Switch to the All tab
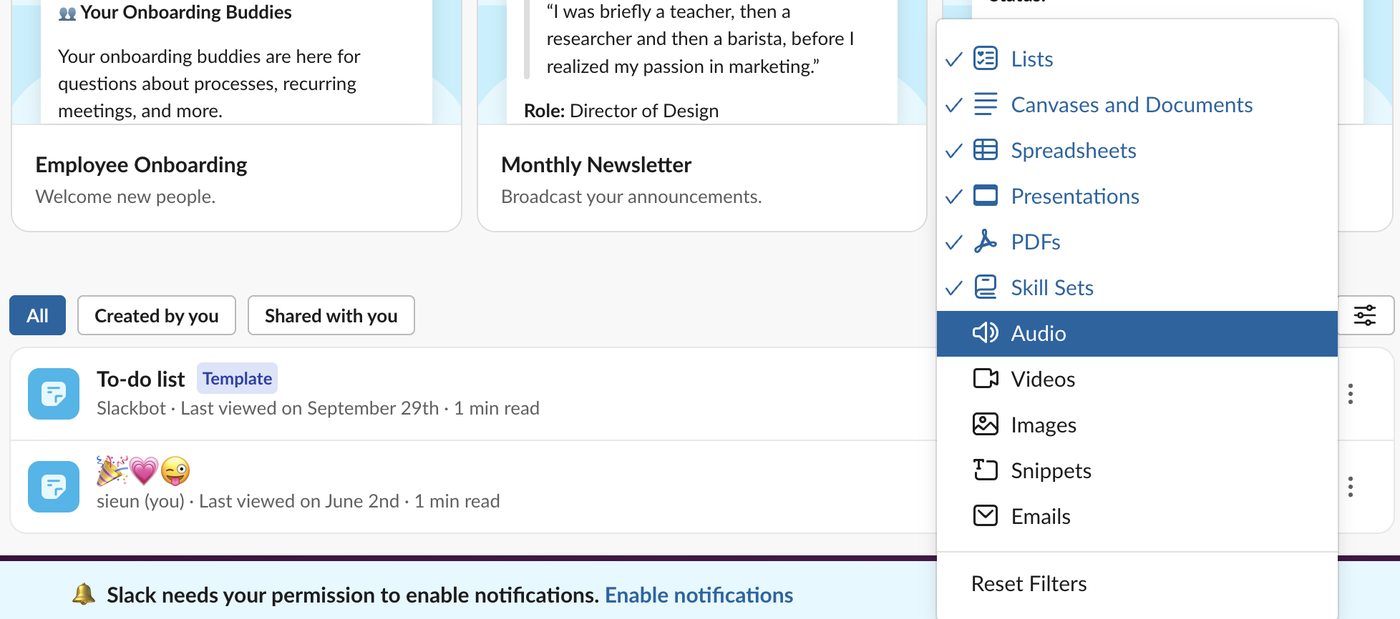Image resolution: width=1400 pixels, height=619 pixels. coord(37,316)
